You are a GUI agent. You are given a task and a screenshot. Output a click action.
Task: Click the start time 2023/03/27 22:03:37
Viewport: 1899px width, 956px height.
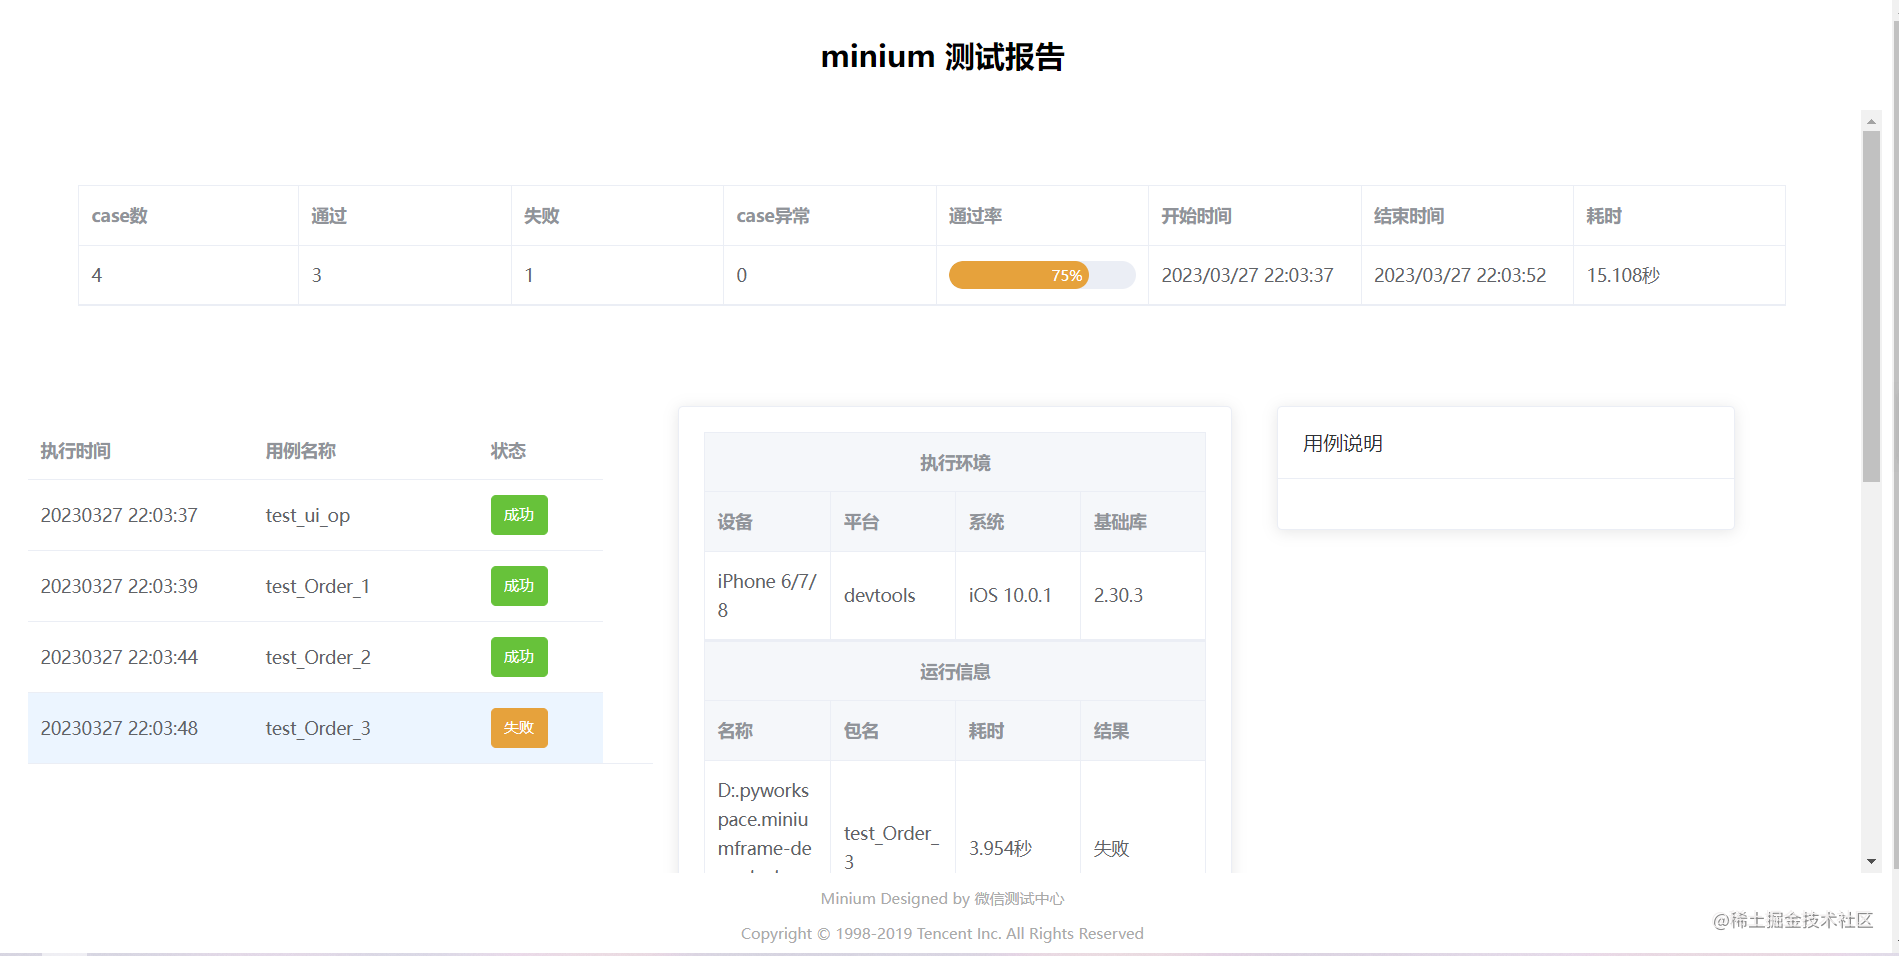[1247, 275]
